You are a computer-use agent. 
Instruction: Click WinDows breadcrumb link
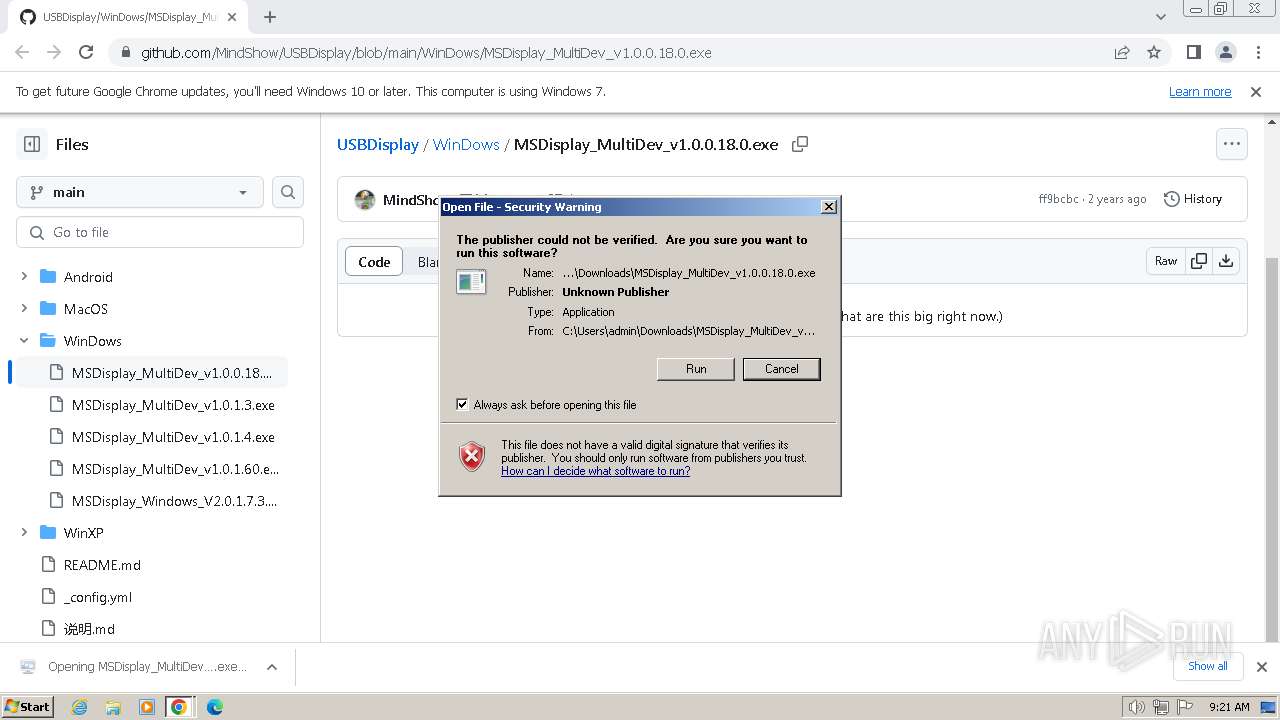(x=466, y=144)
